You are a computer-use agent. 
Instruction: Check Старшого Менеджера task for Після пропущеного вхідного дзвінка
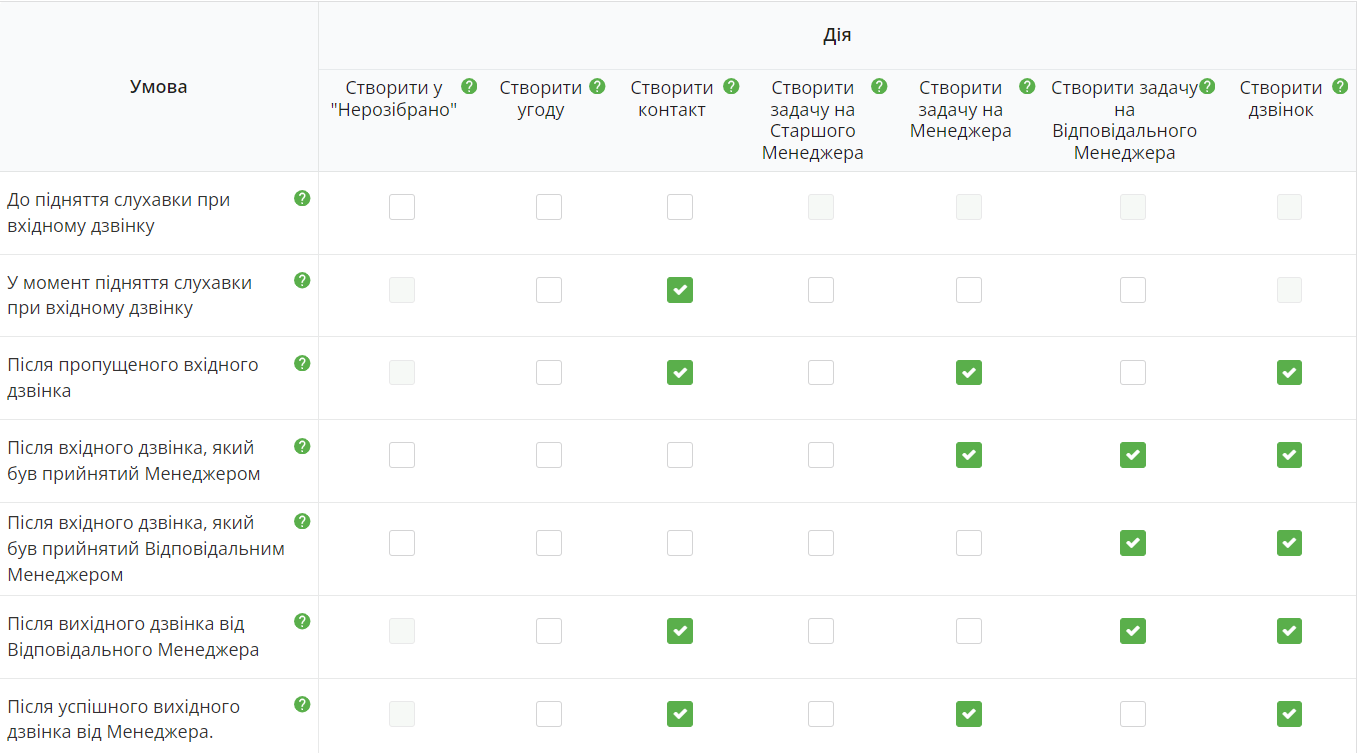point(821,373)
